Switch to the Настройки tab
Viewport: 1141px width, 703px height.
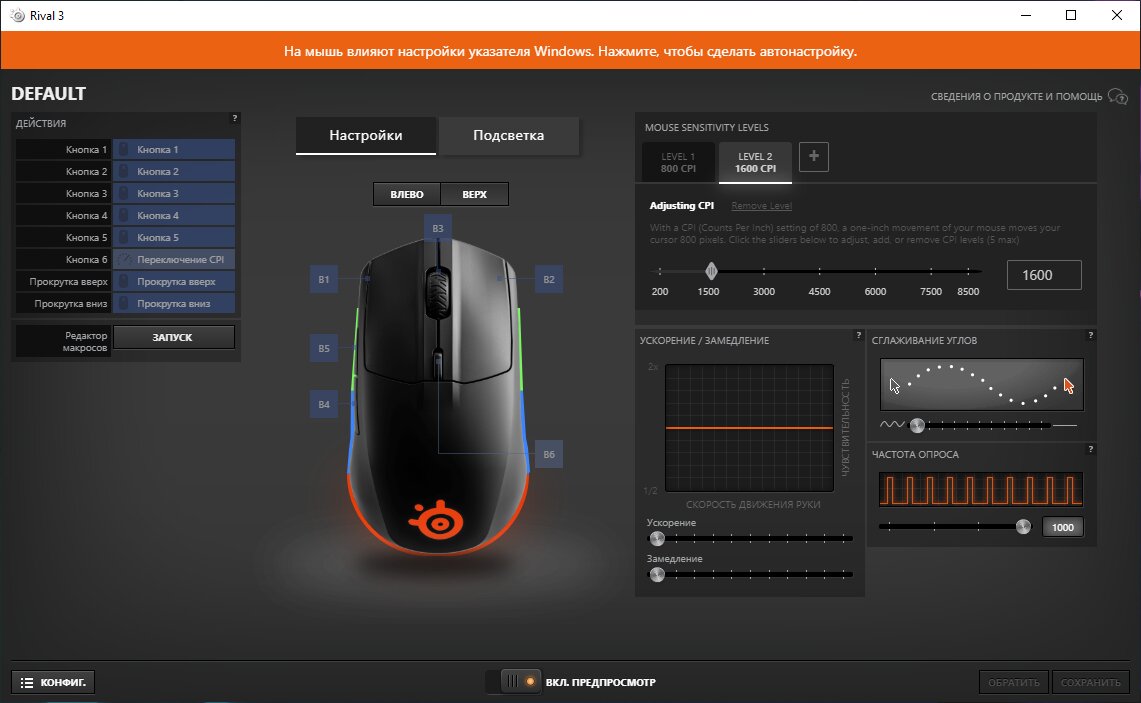coord(365,135)
